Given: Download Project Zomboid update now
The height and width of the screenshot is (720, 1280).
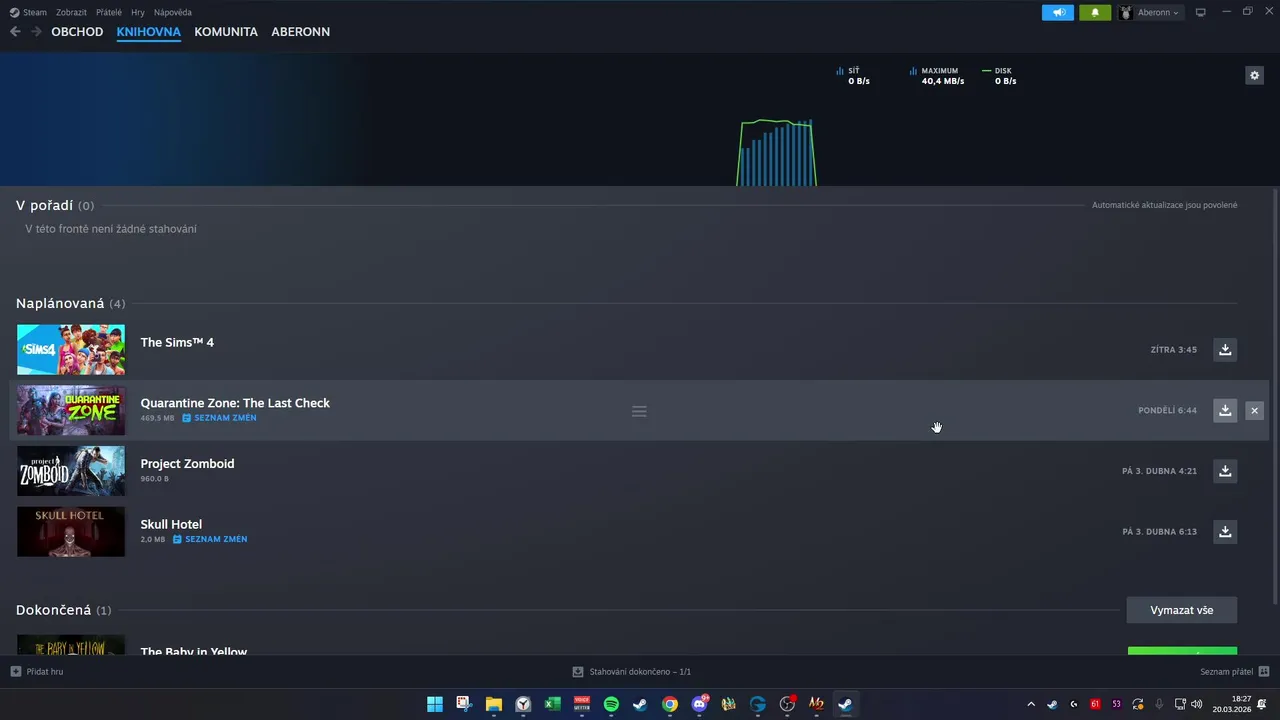Looking at the screenshot, I should (x=1225, y=471).
